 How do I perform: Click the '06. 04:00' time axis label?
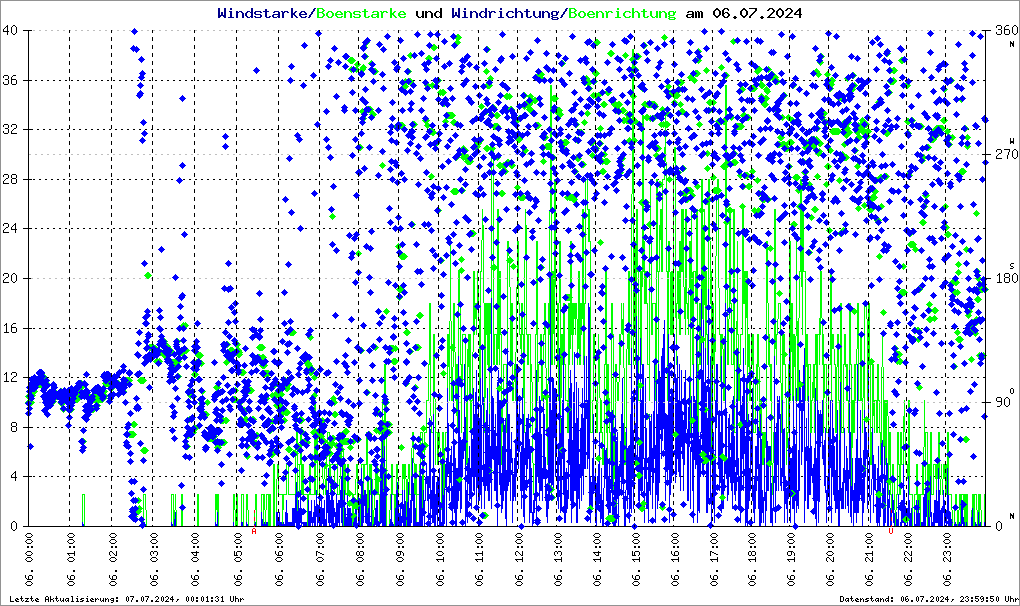tap(195, 559)
